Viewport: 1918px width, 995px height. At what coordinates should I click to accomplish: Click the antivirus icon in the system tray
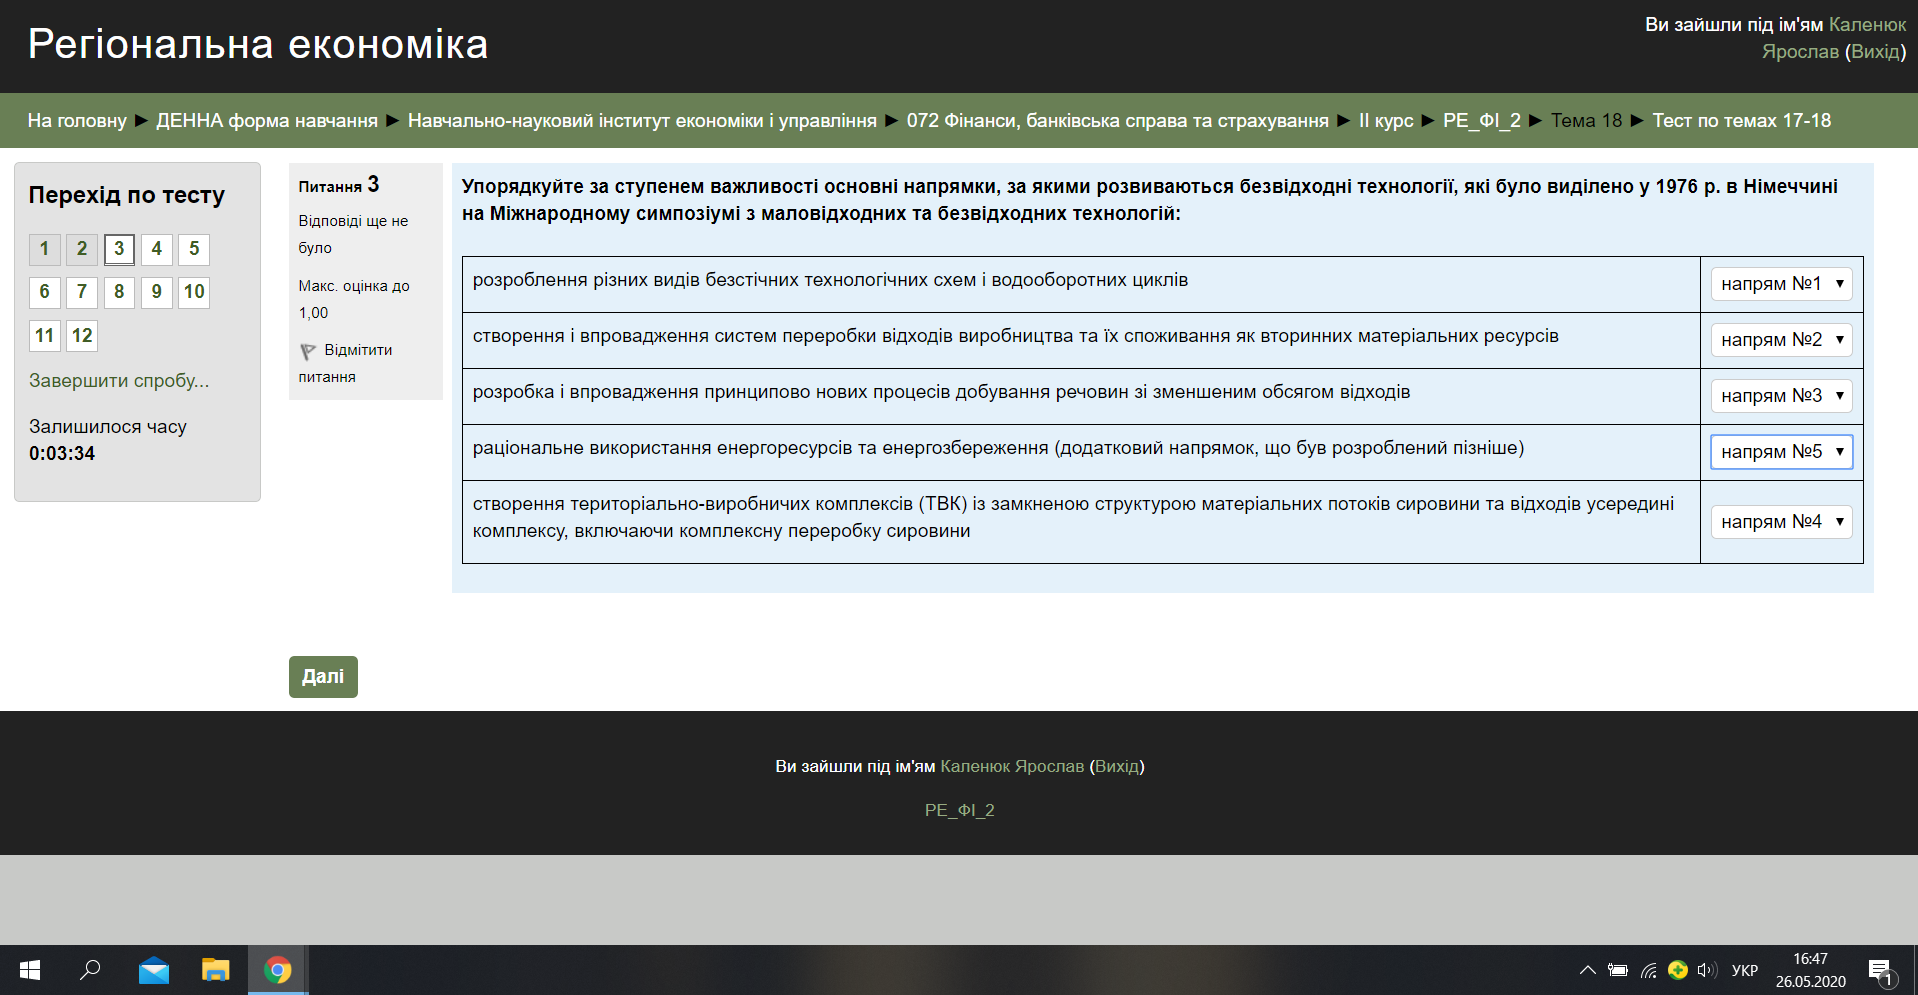tap(1677, 970)
